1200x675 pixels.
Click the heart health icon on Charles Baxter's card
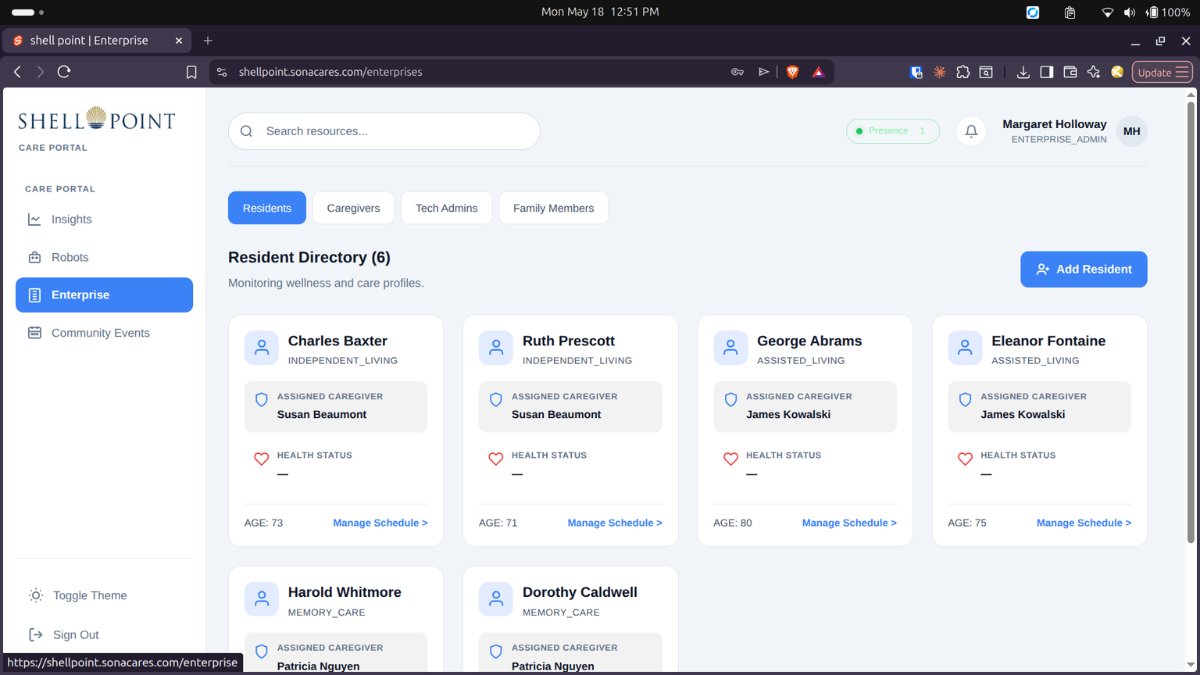[261, 459]
